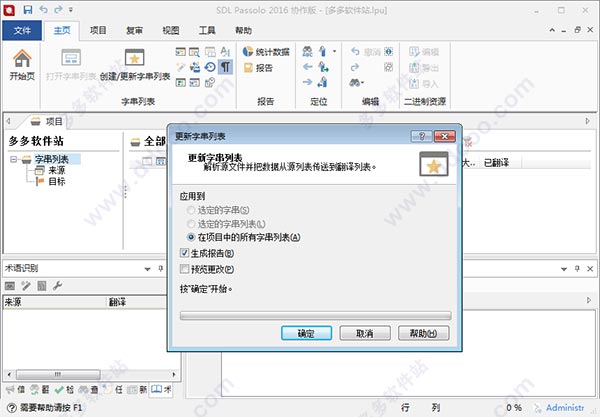
Task: Click the status bar help circle icon
Action: 12,408
